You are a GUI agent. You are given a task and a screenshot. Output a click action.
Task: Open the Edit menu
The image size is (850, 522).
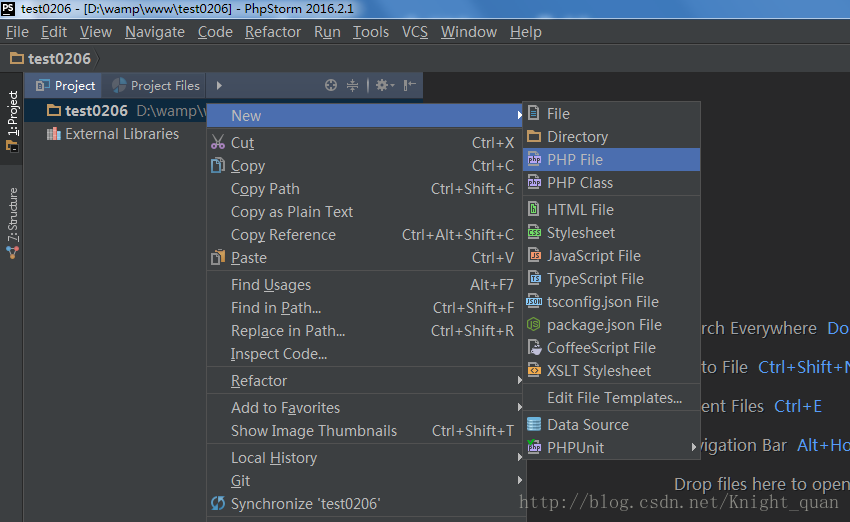[54, 32]
